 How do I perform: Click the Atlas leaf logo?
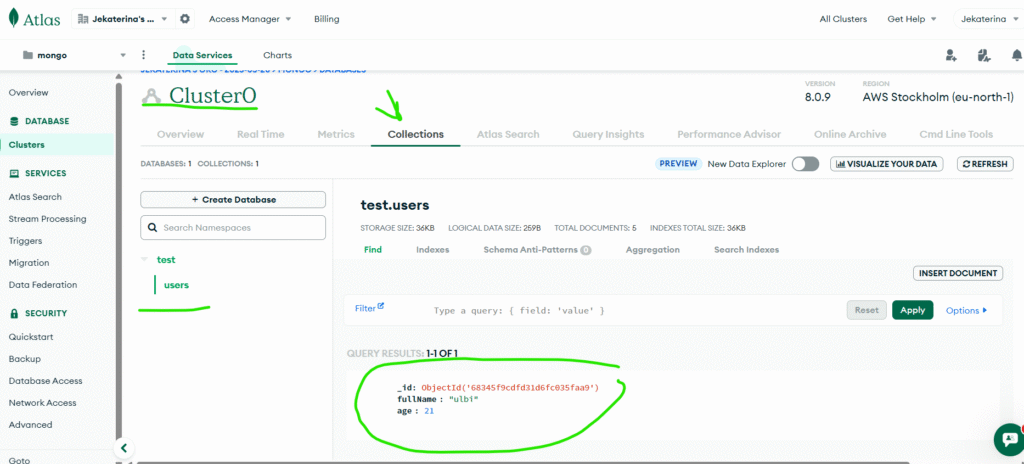point(14,18)
